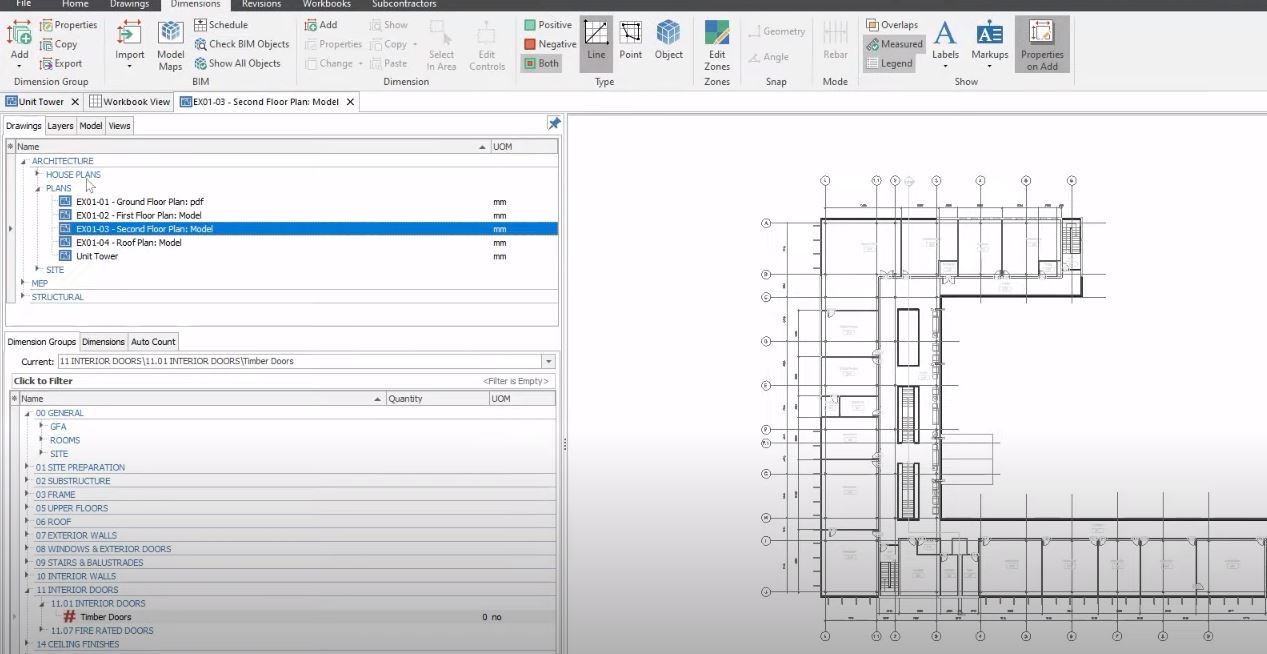Expand the STRUCTURAL node

pyautogui.click(x=23, y=297)
